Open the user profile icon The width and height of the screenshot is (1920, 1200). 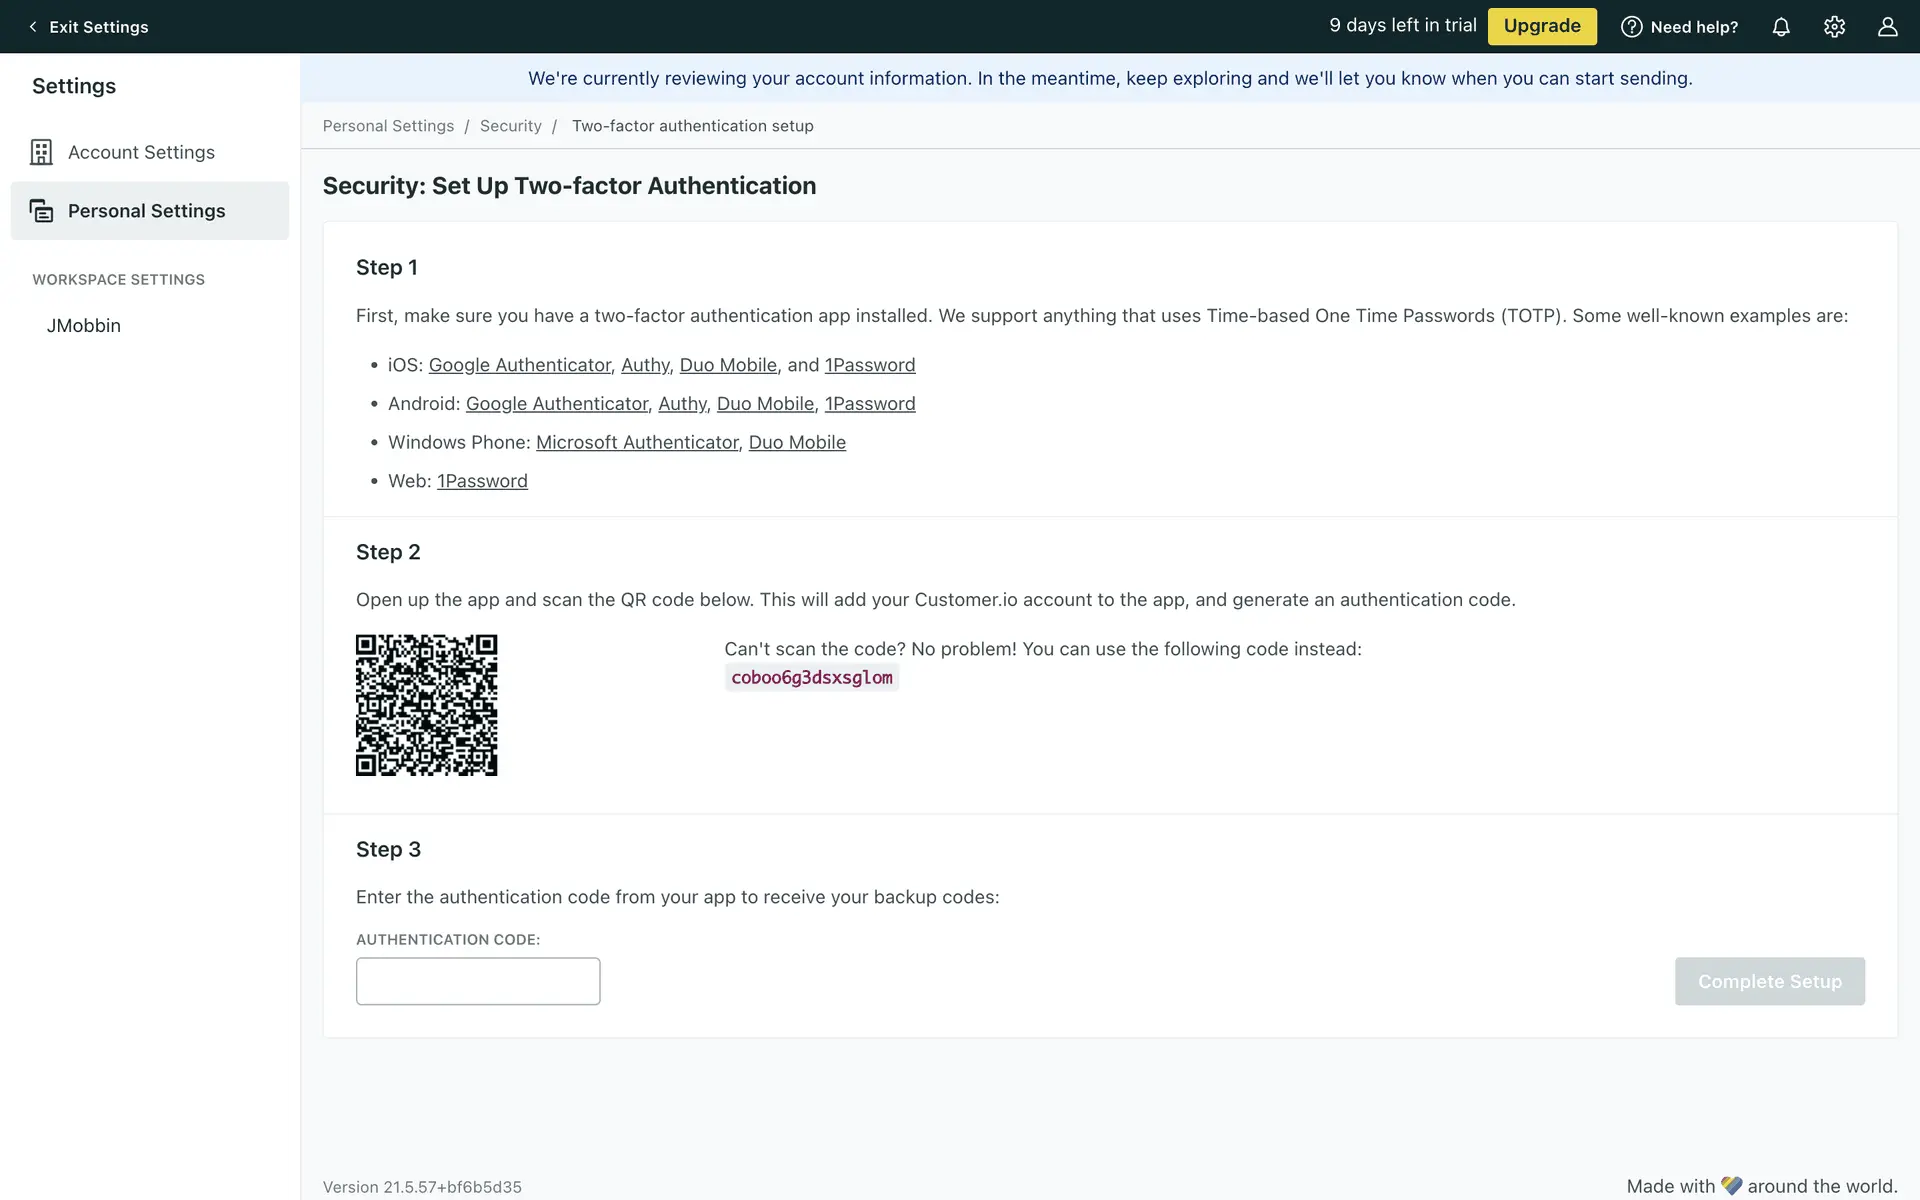[x=1886, y=27]
